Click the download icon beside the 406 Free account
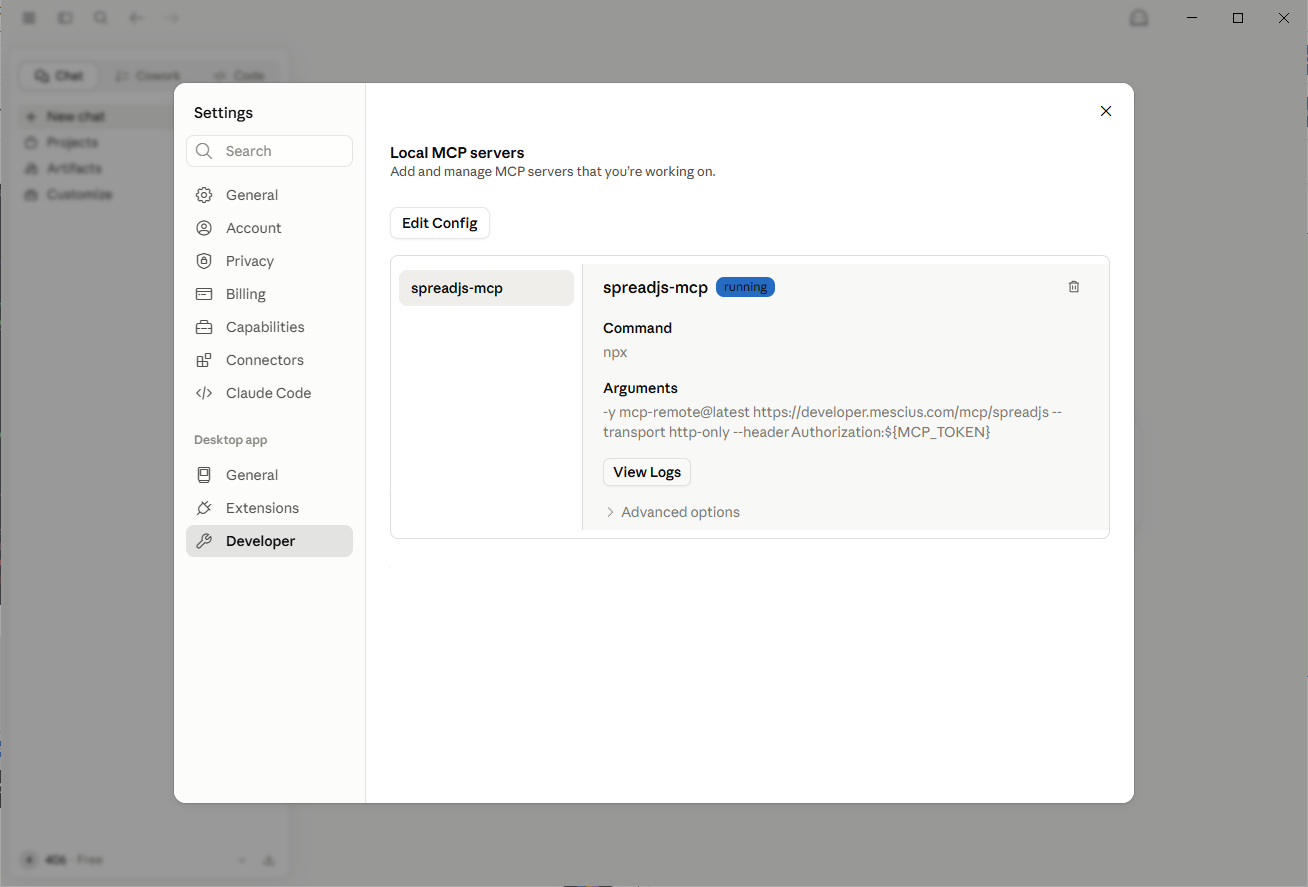 [x=268, y=860]
